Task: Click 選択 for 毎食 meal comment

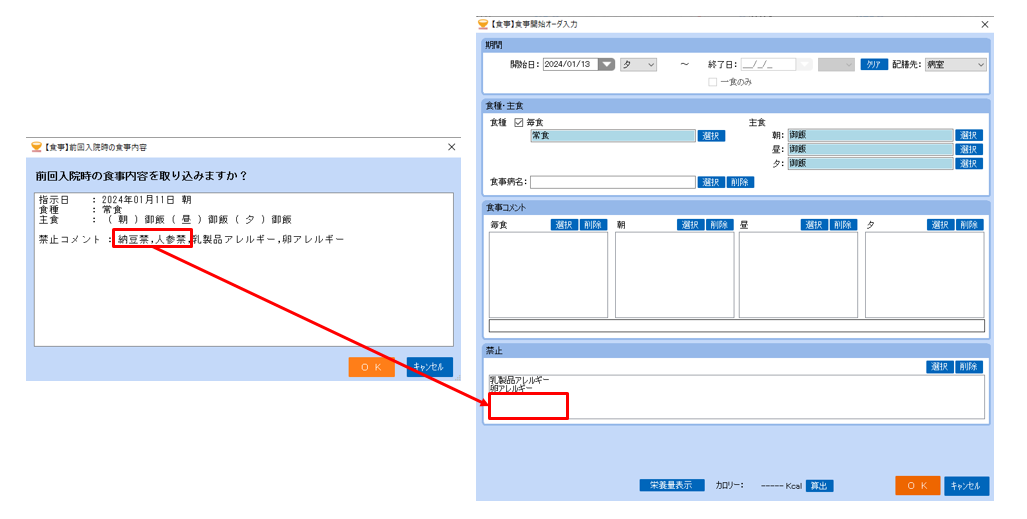Action: [564, 225]
